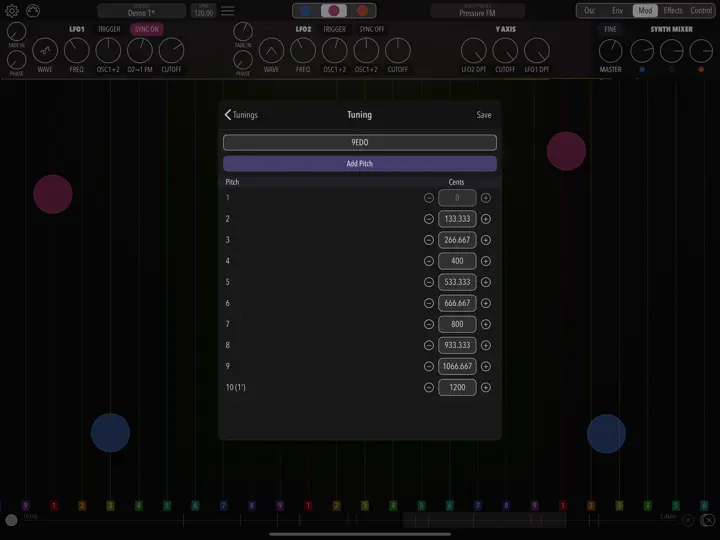This screenshot has height=540, width=720.
Task: Click plus icon on pitch 7 row
Action: [486, 324]
